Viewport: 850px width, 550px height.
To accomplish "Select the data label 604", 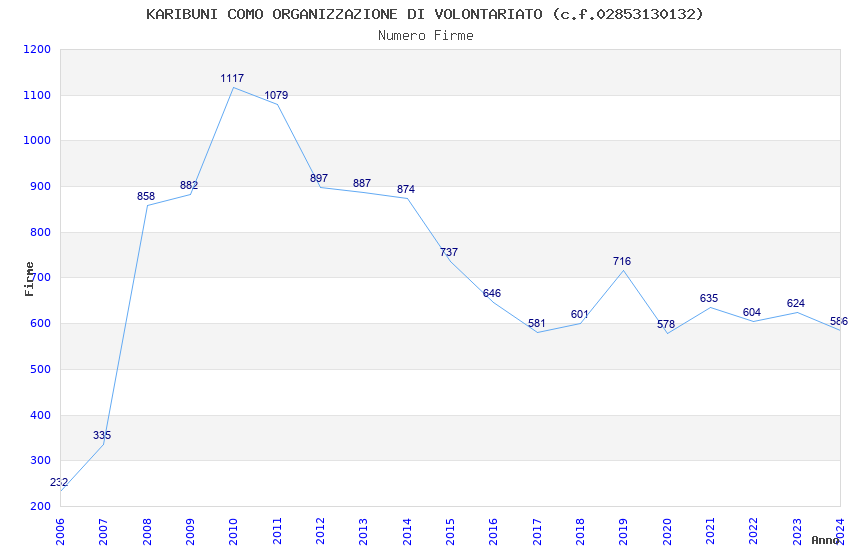I will coord(752,312).
